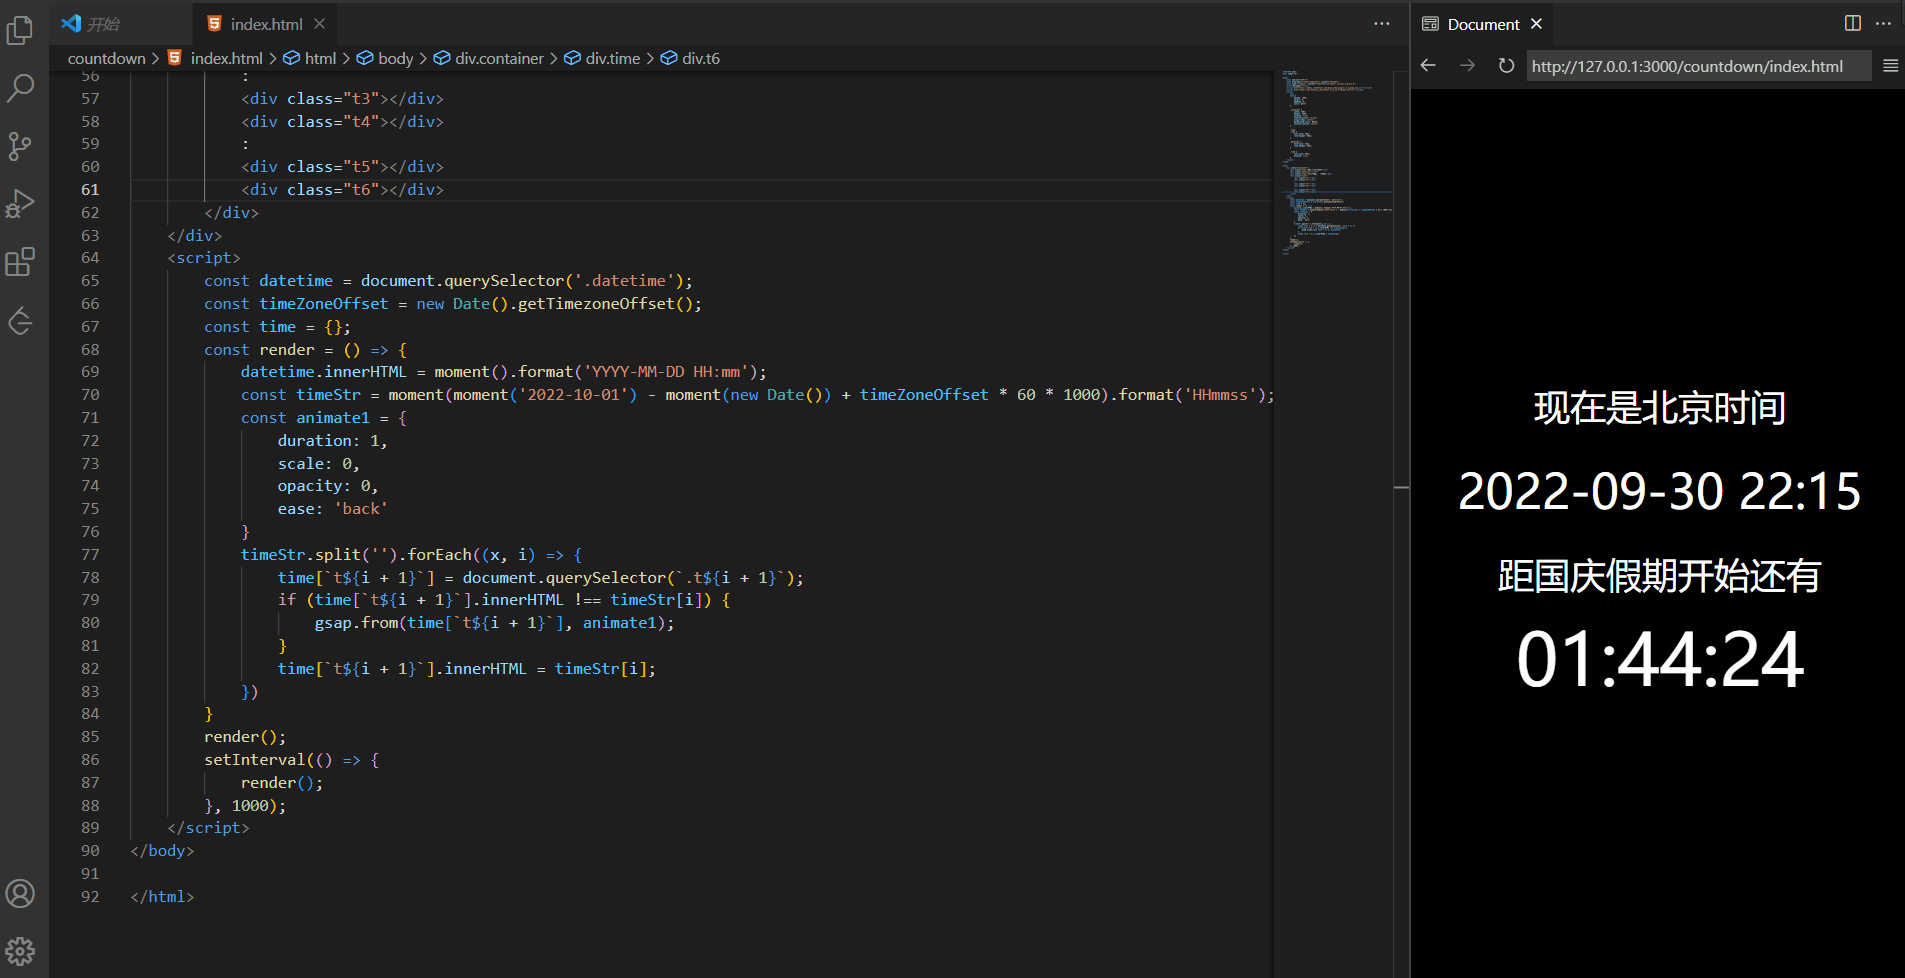Select div.container in the breadcrumb

(x=498, y=59)
